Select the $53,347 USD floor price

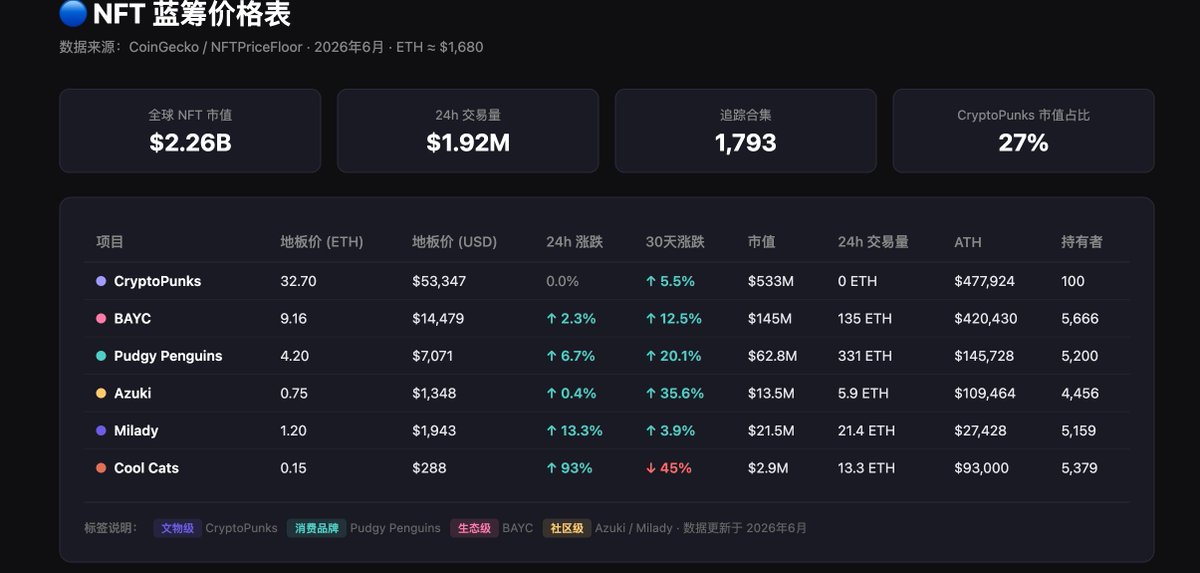pyautogui.click(x=439, y=281)
